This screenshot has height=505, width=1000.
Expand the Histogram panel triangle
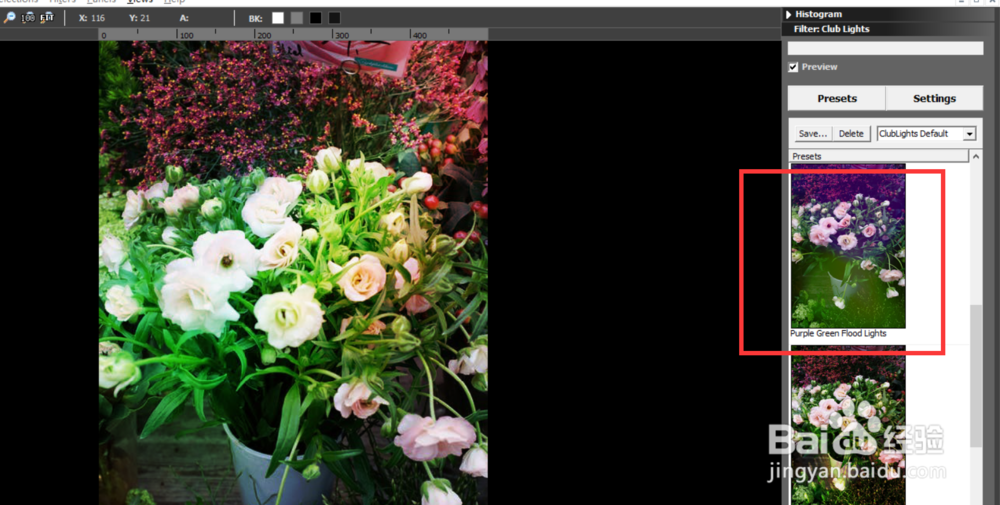[x=789, y=14]
